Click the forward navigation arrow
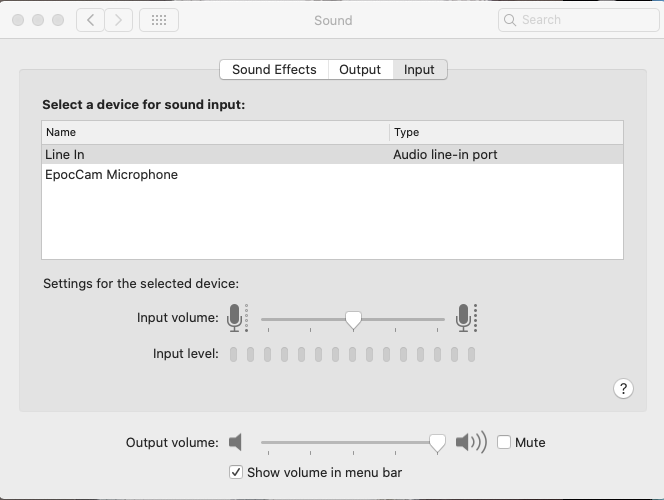 119,20
